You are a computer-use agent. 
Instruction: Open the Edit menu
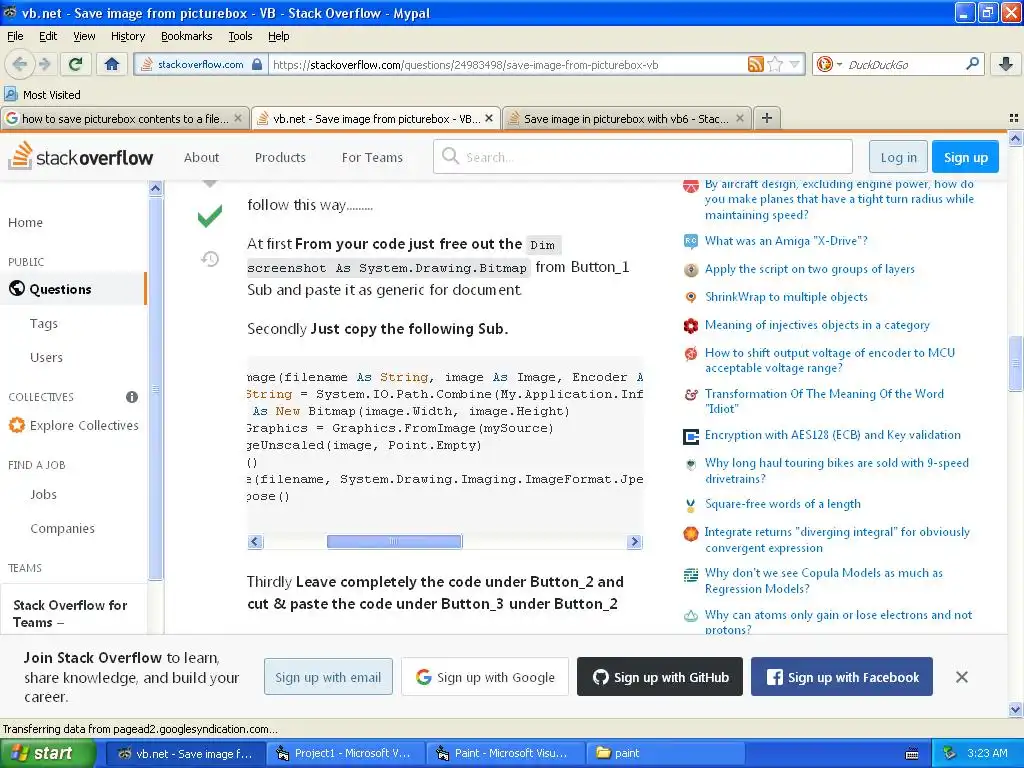point(48,36)
